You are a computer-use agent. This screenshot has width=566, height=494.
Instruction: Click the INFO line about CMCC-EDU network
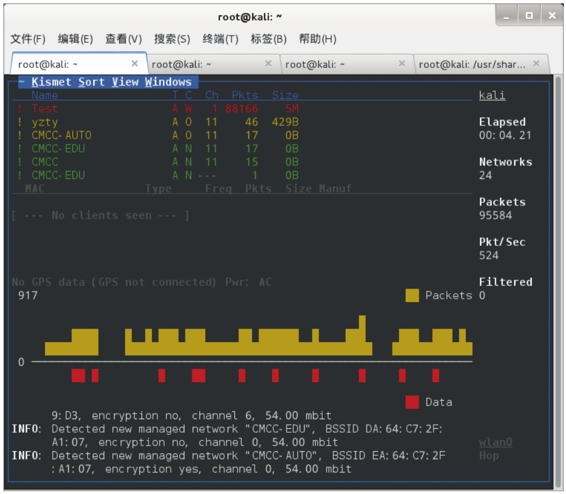(x=227, y=436)
